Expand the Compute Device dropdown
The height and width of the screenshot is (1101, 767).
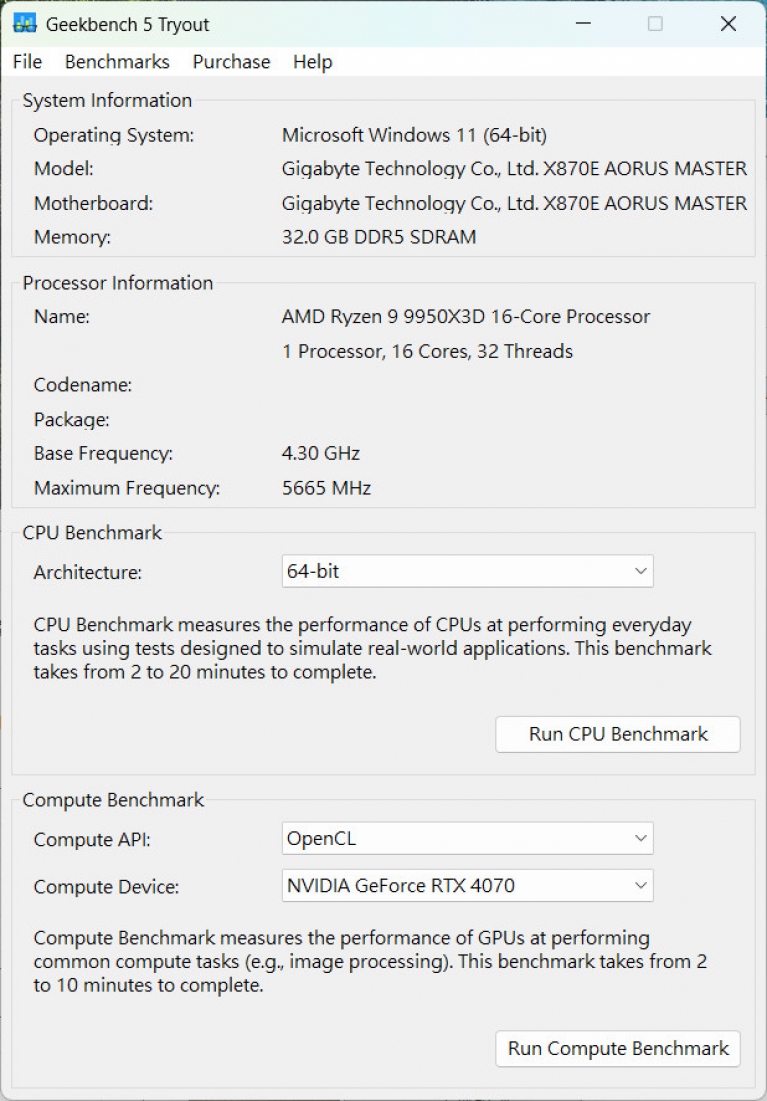tap(467, 885)
